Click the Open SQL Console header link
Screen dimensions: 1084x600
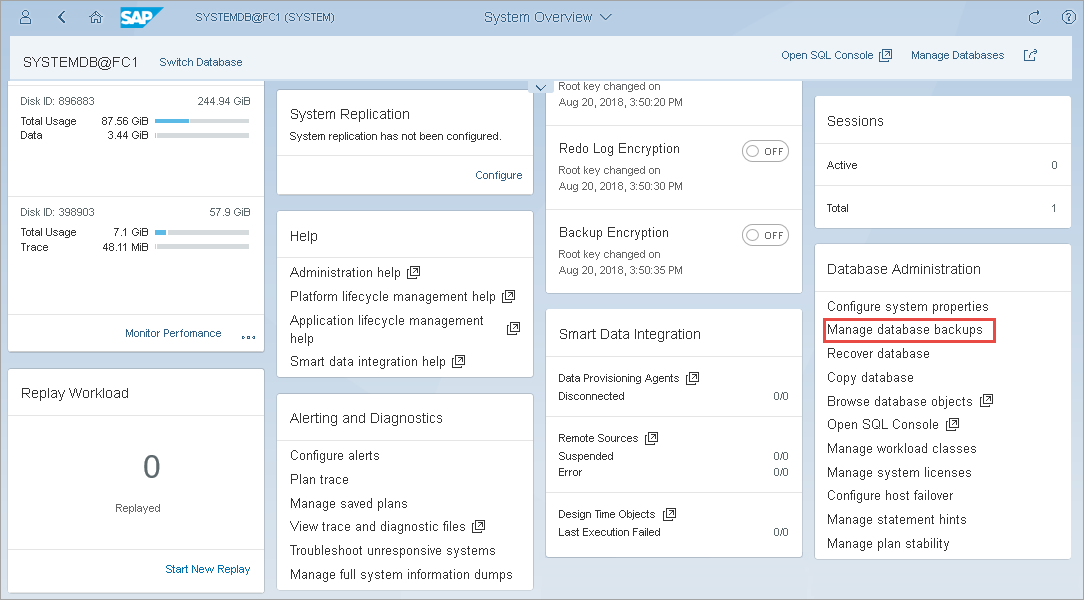click(836, 56)
